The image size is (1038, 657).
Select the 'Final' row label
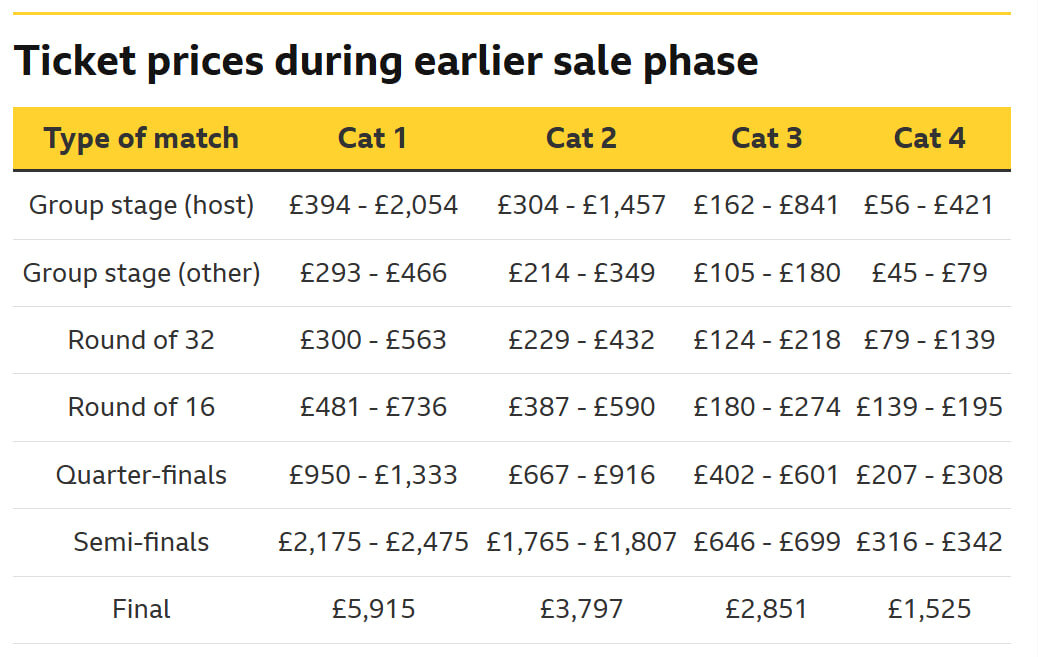[141, 609]
